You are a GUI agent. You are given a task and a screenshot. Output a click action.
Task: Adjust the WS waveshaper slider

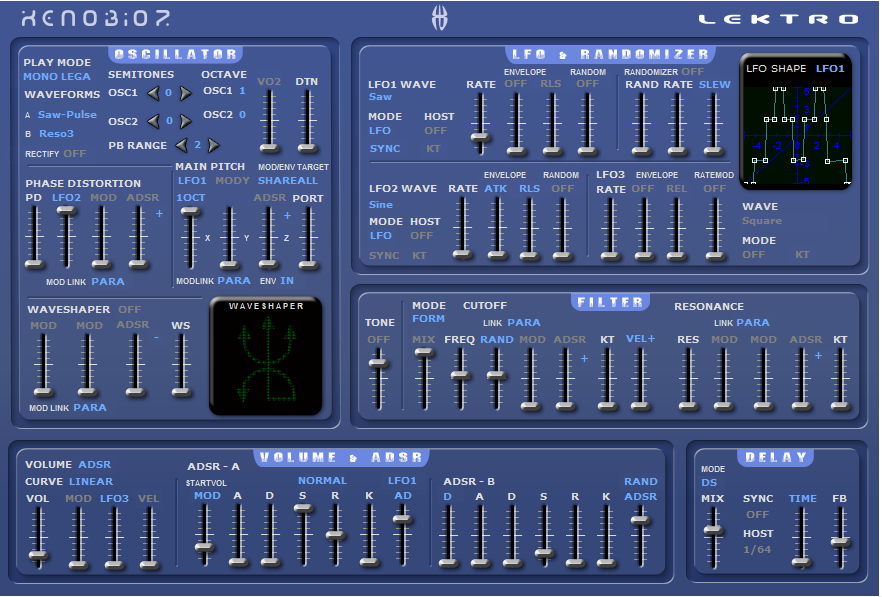[181, 392]
